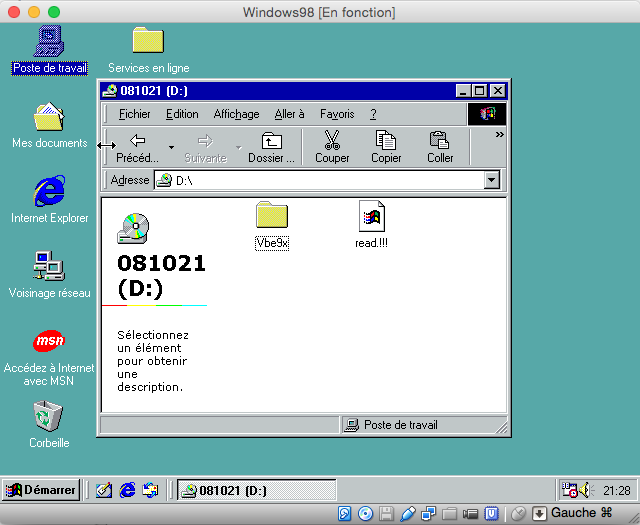Click the keyboard capture down-arrow status icon
This screenshot has width=640, height=525.
click(x=539, y=514)
